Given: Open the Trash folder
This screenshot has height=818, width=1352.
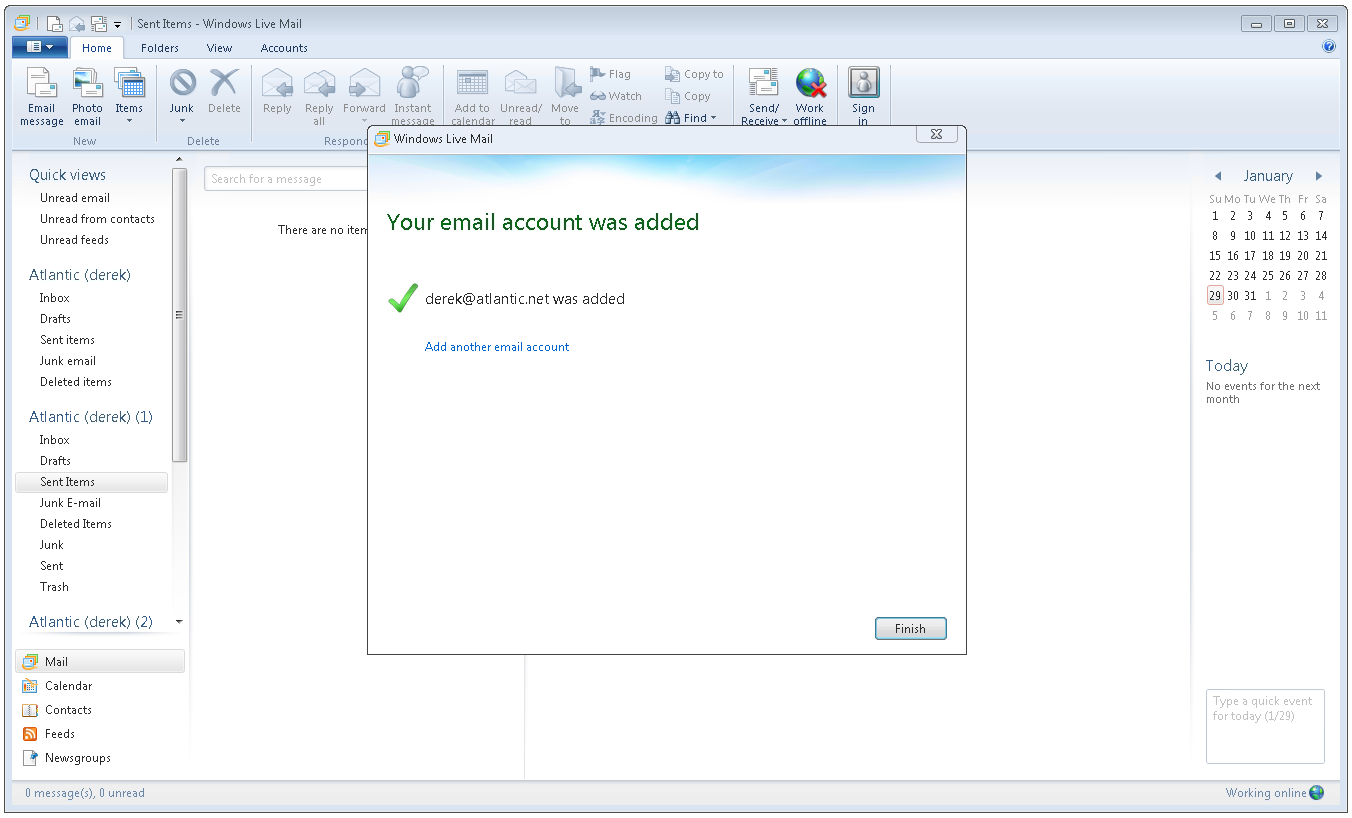Looking at the screenshot, I should [x=54, y=587].
